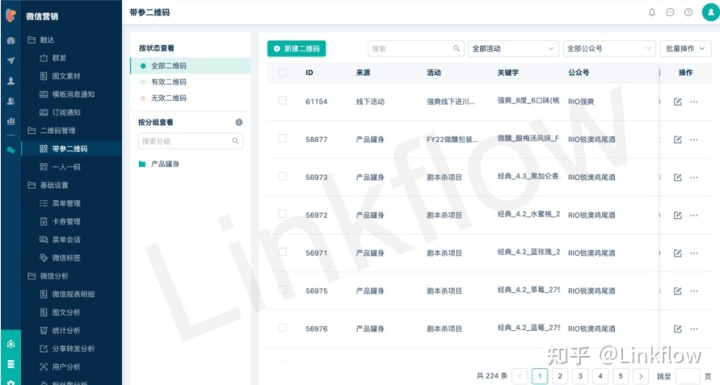
Task: Go to page 3 in pagination
Action: click(580, 376)
